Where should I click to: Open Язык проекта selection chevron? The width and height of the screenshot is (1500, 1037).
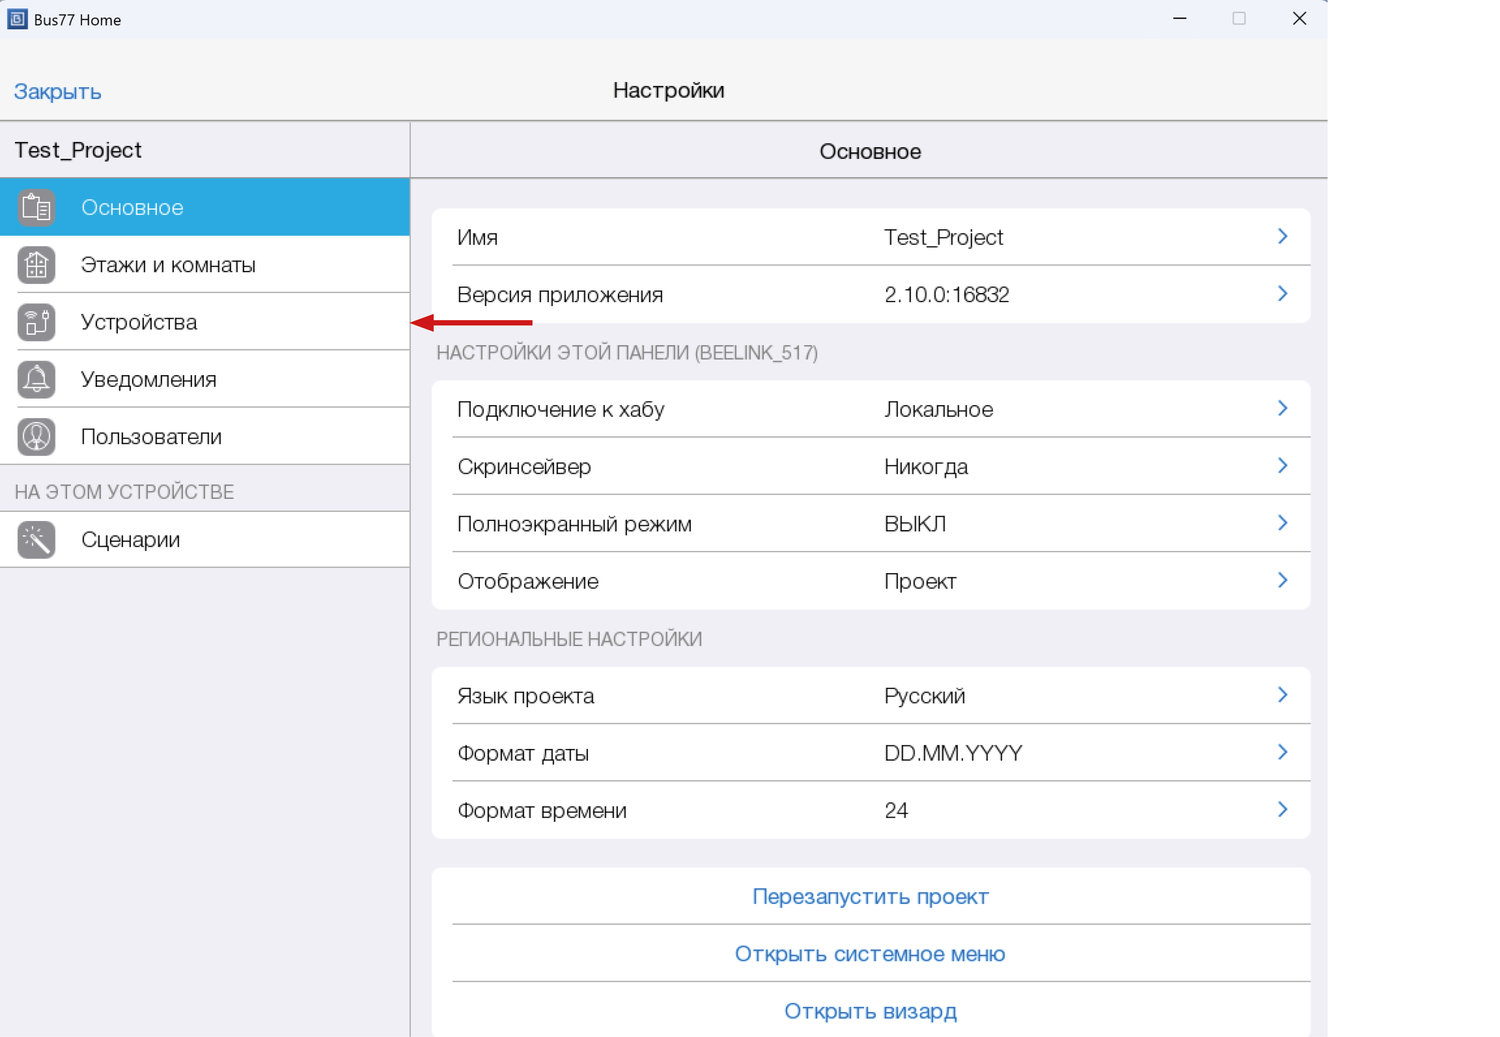tap(1282, 695)
